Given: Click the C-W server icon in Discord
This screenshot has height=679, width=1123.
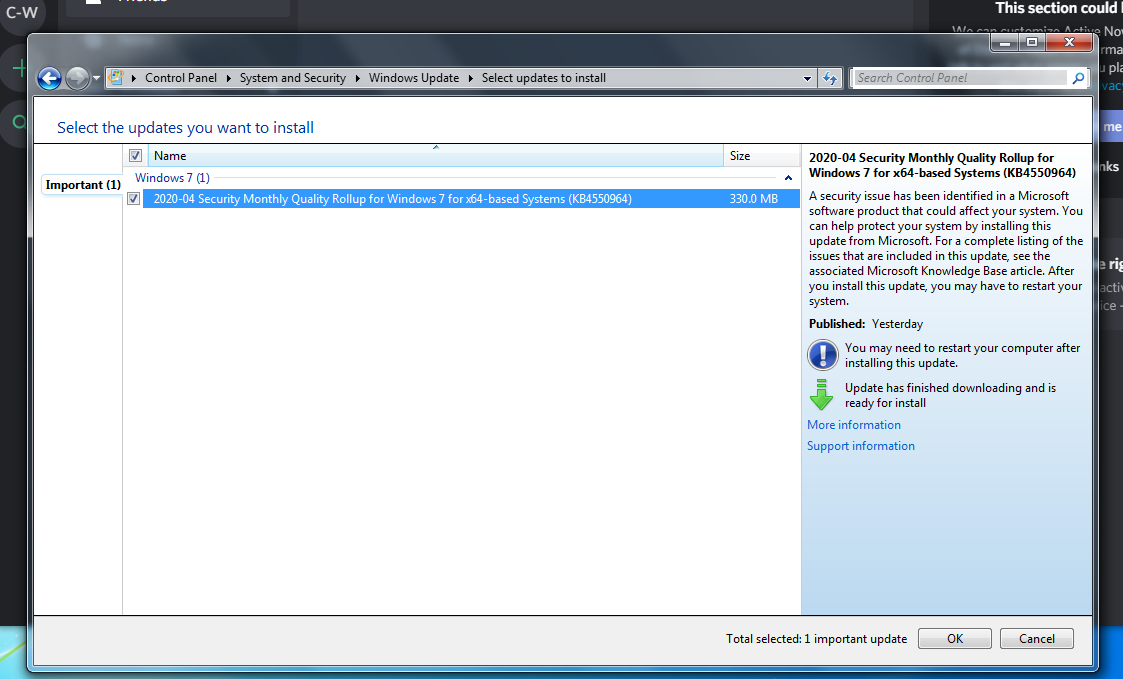Looking at the screenshot, I should (x=21, y=13).
